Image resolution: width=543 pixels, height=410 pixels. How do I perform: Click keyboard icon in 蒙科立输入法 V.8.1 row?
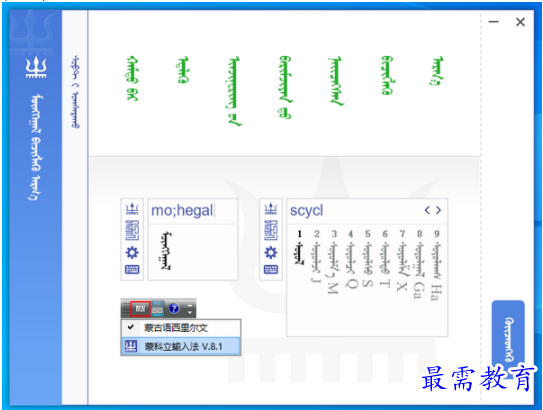[131, 346]
